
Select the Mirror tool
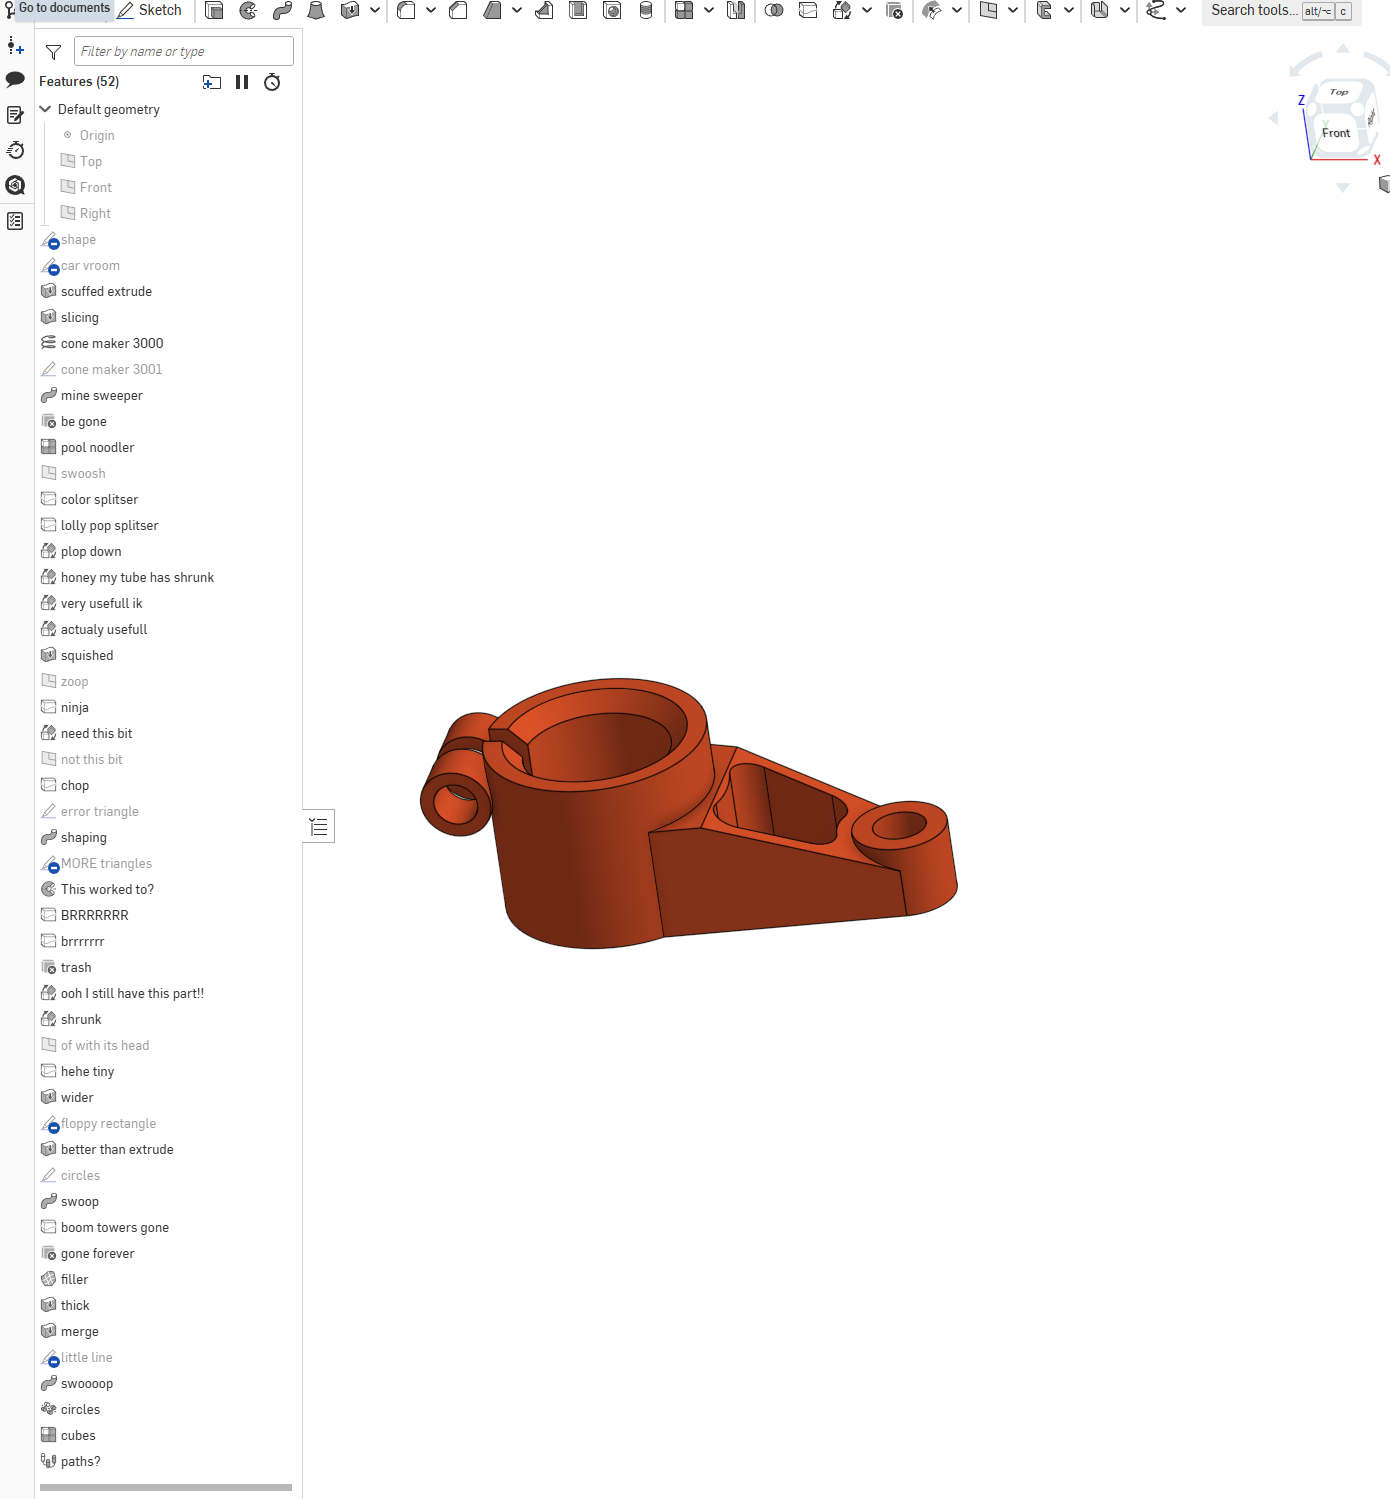tap(736, 10)
